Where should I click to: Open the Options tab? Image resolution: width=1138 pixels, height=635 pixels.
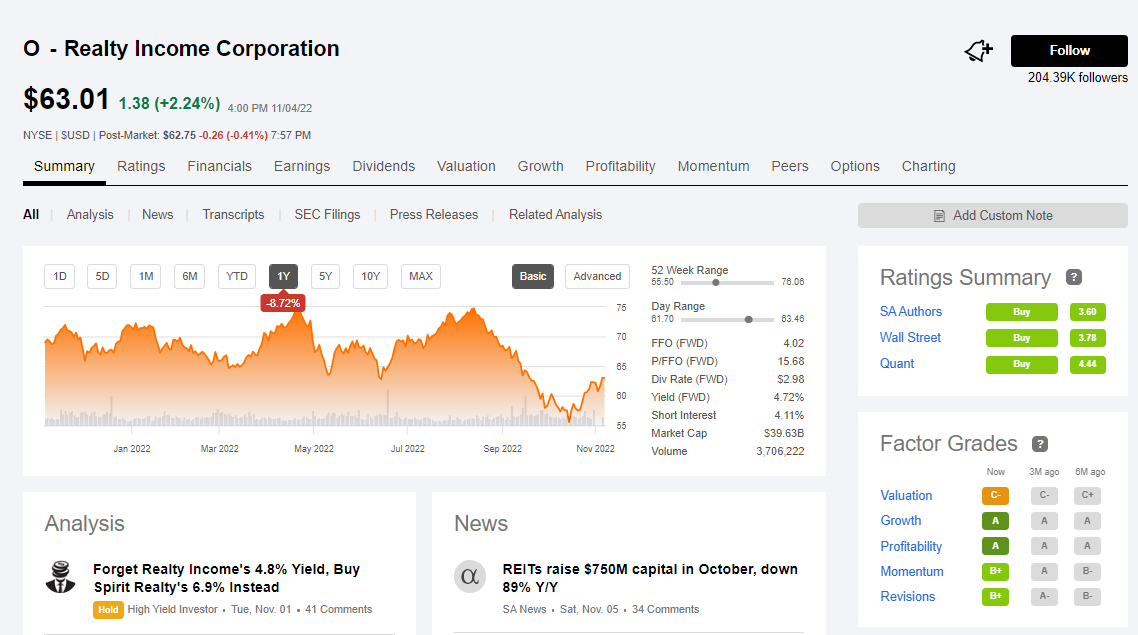(855, 166)
